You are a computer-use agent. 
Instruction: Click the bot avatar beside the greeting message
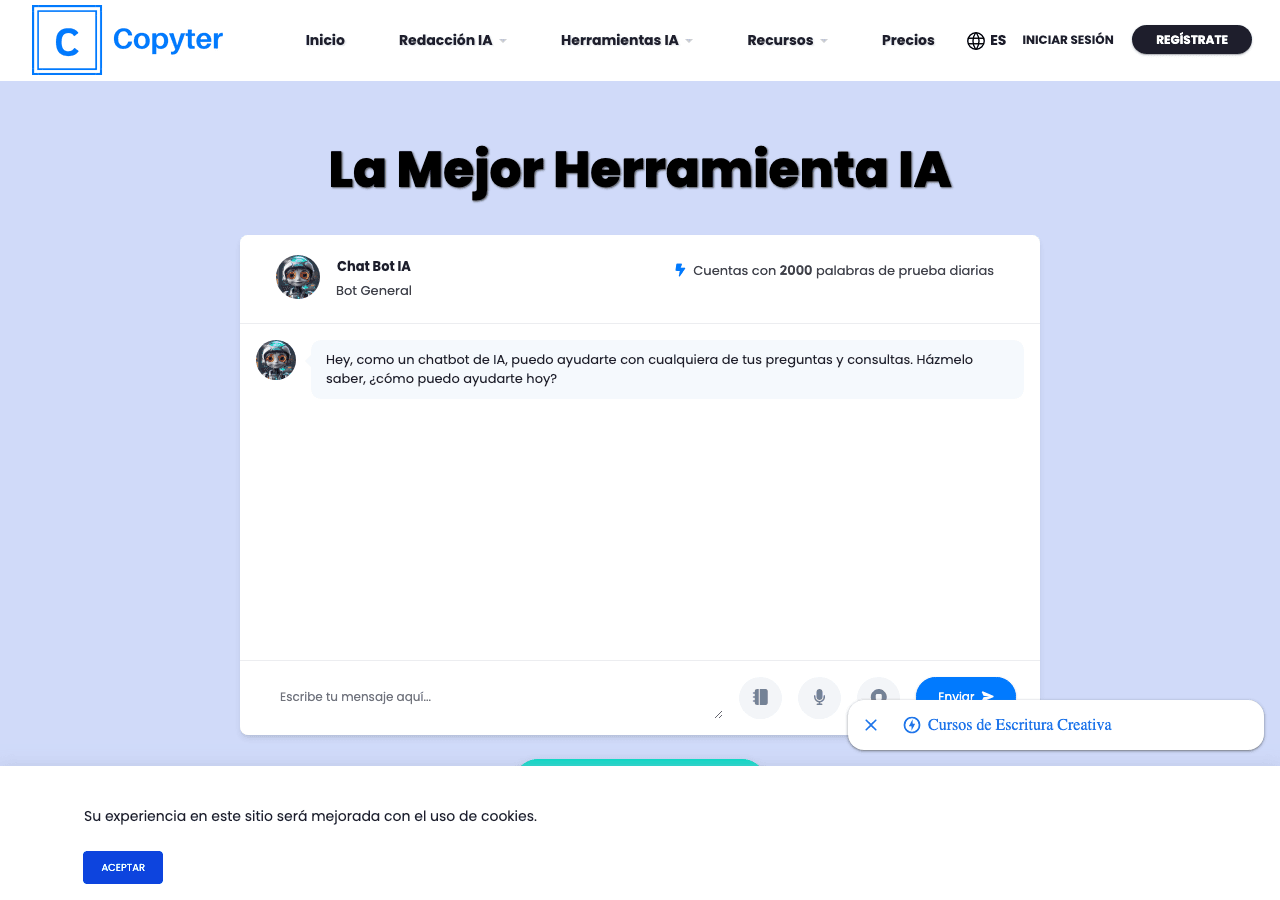[x=276, y=360]
